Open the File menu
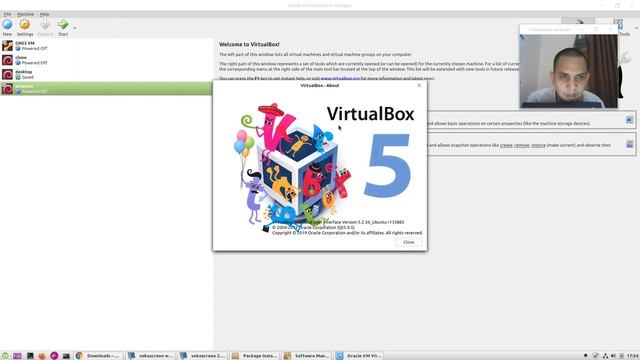Image resolution: width=640 pixels, height=360 pixels. pos(7,14)
